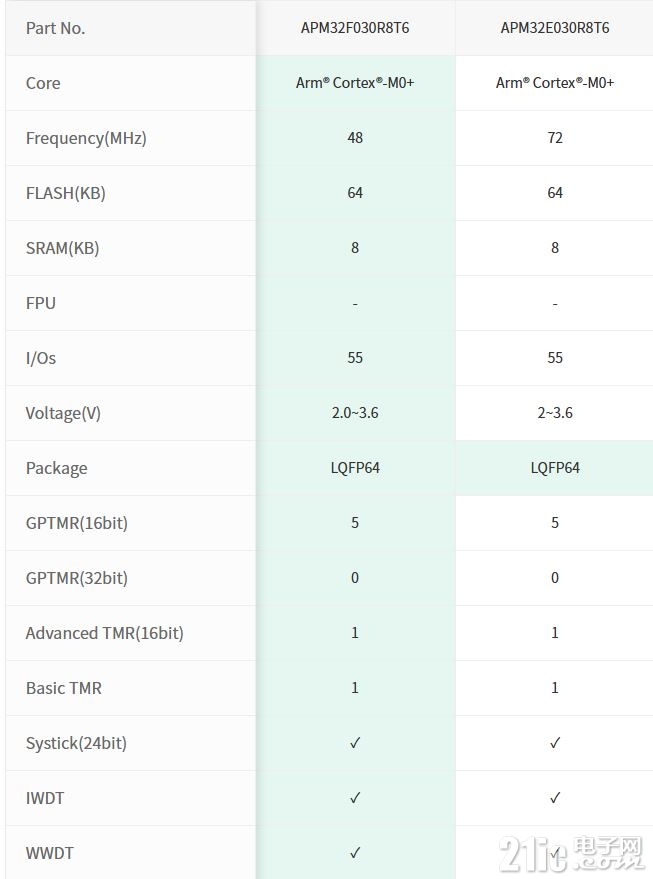The image size is (653, 879).
Task: Click the Arm Cortex-M0+ core cell for APM32F030R8T6
Action: click(355, 83)
